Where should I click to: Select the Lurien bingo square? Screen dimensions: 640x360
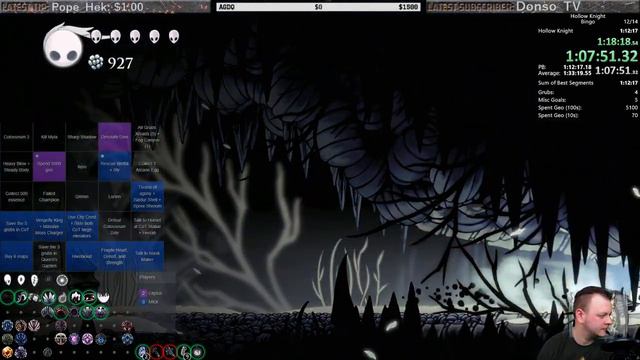click(x=115, y=197)
